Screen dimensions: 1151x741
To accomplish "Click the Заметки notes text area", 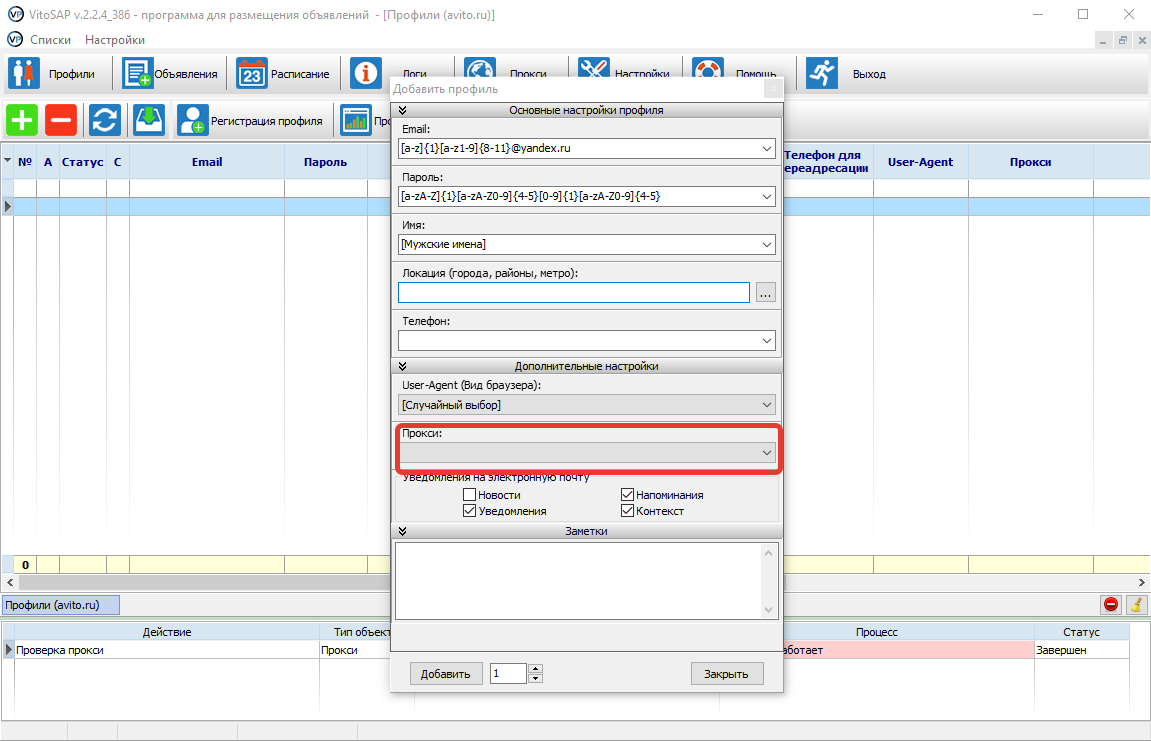I will point(578,580).
